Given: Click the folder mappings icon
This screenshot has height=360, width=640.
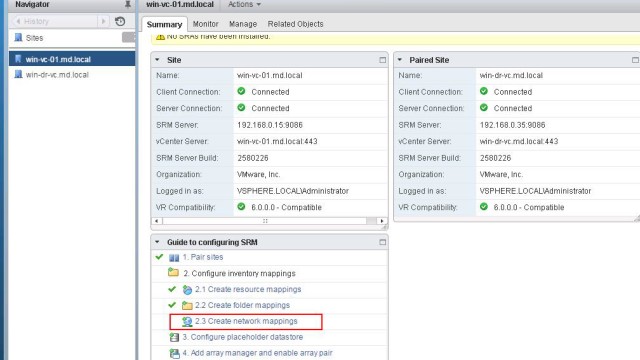Looking at the screenshot, I should tap(187, 305).
